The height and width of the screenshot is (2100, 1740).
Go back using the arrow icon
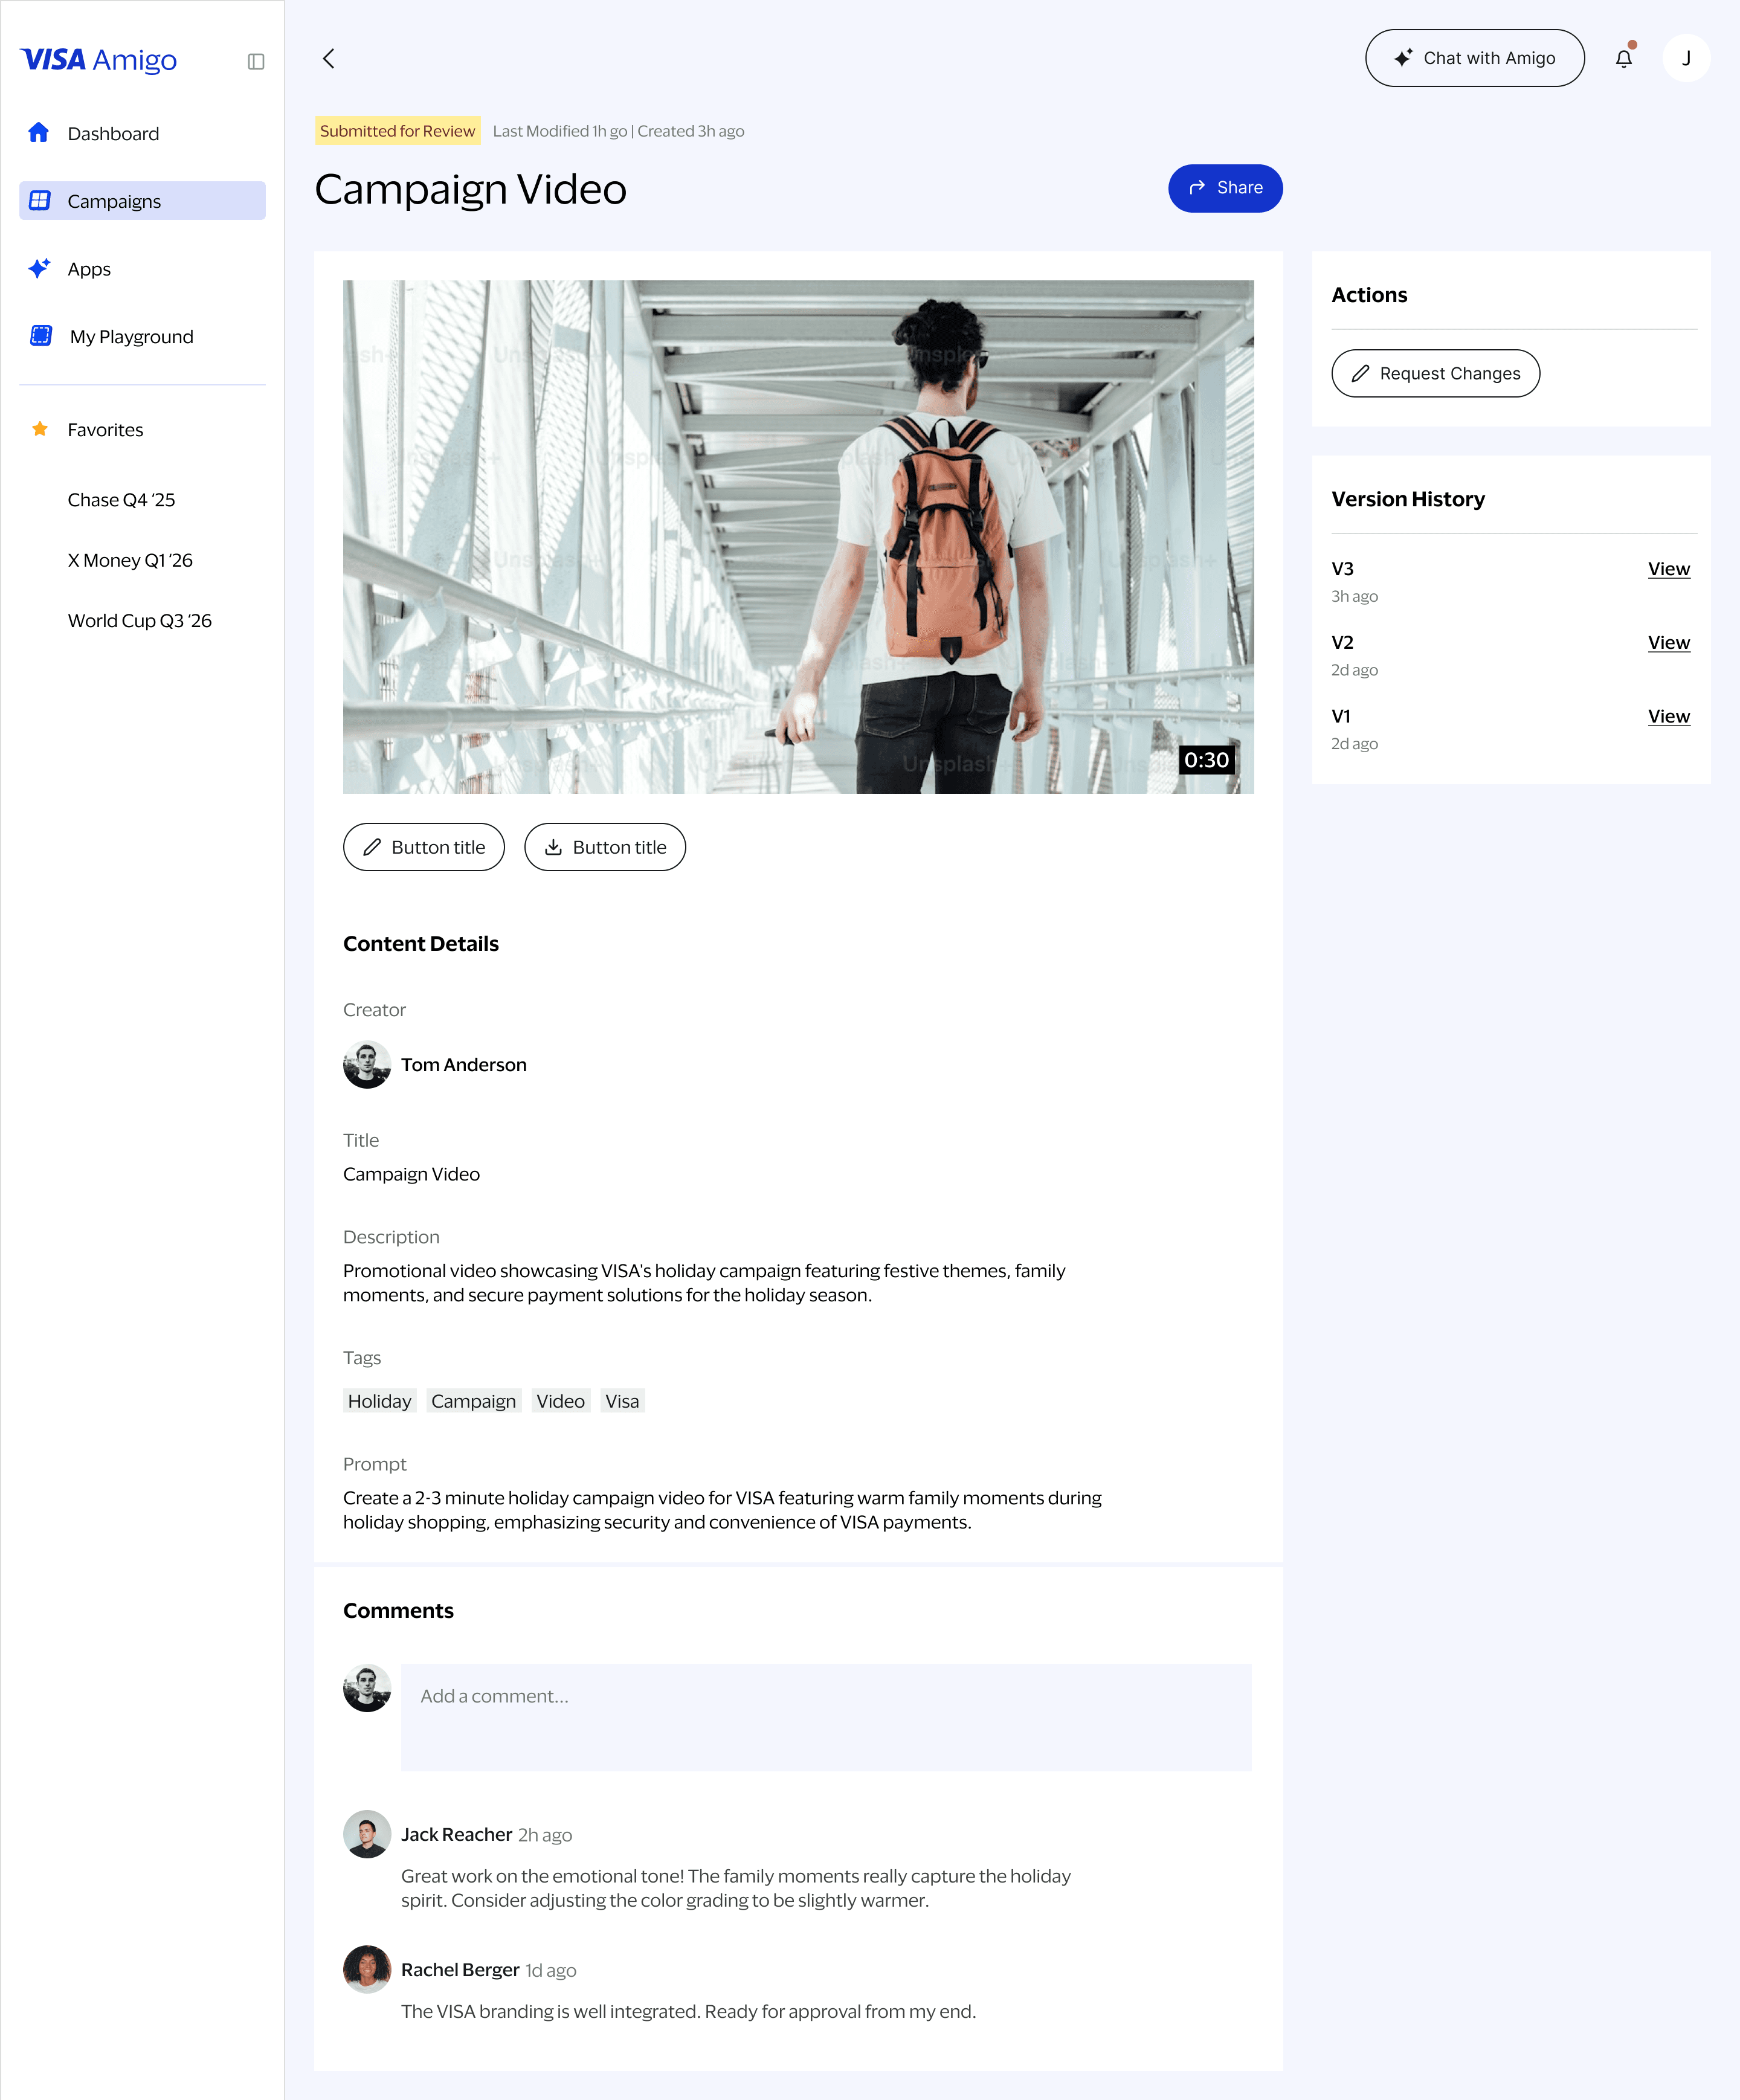[329, 59]
